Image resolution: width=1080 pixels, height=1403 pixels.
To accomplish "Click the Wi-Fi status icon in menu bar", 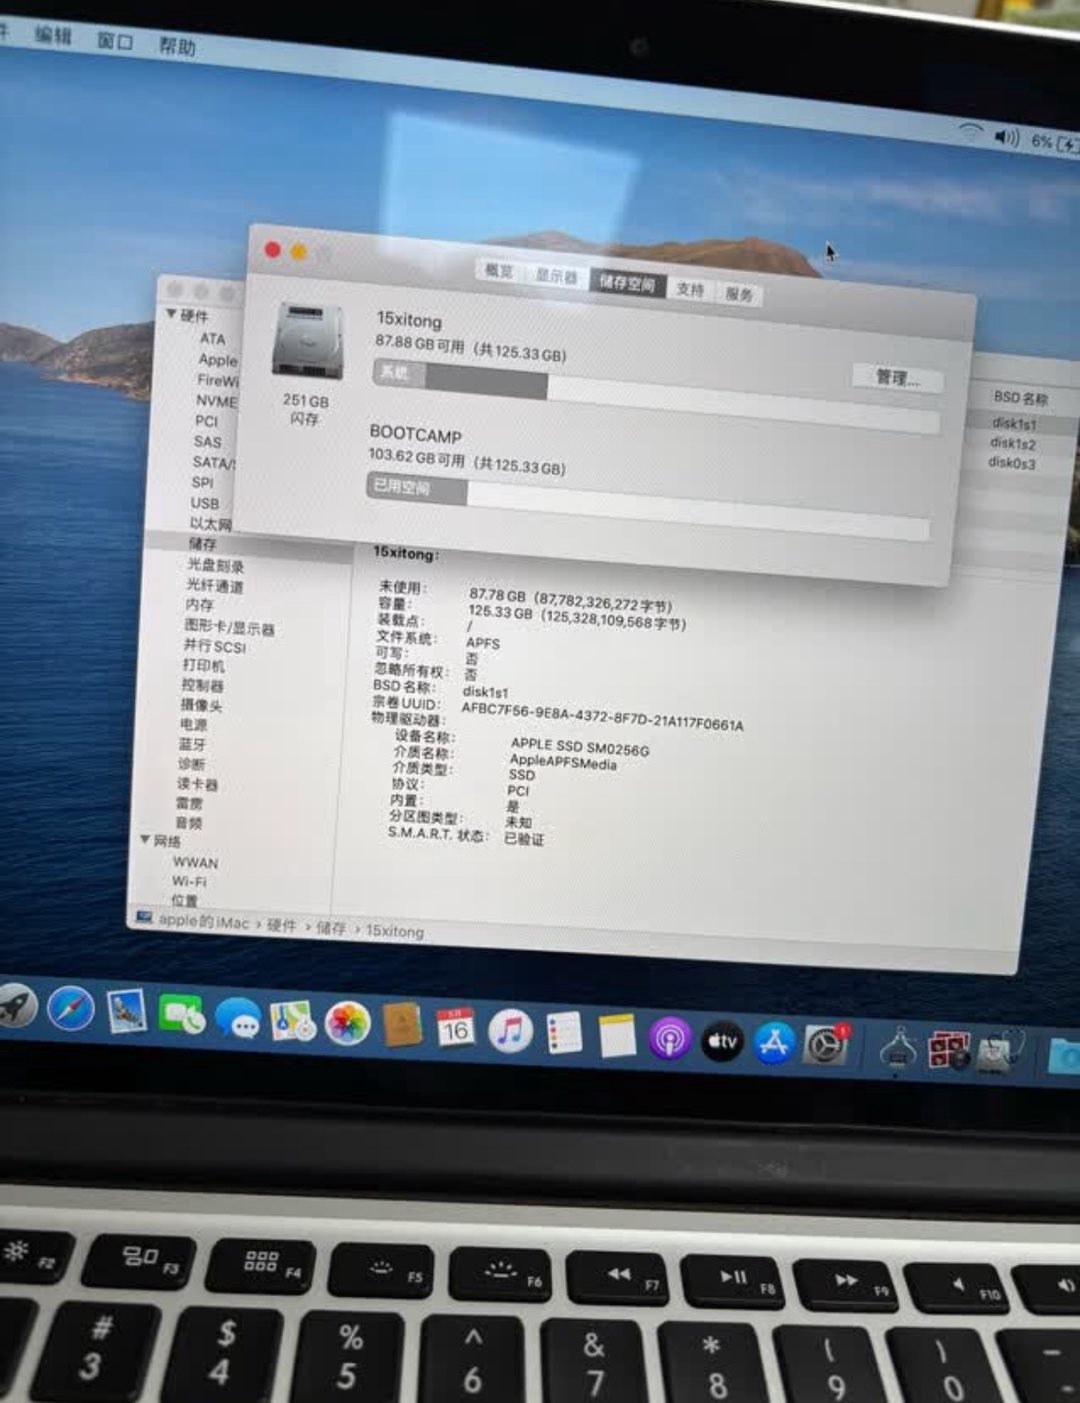I will point(969,131).
